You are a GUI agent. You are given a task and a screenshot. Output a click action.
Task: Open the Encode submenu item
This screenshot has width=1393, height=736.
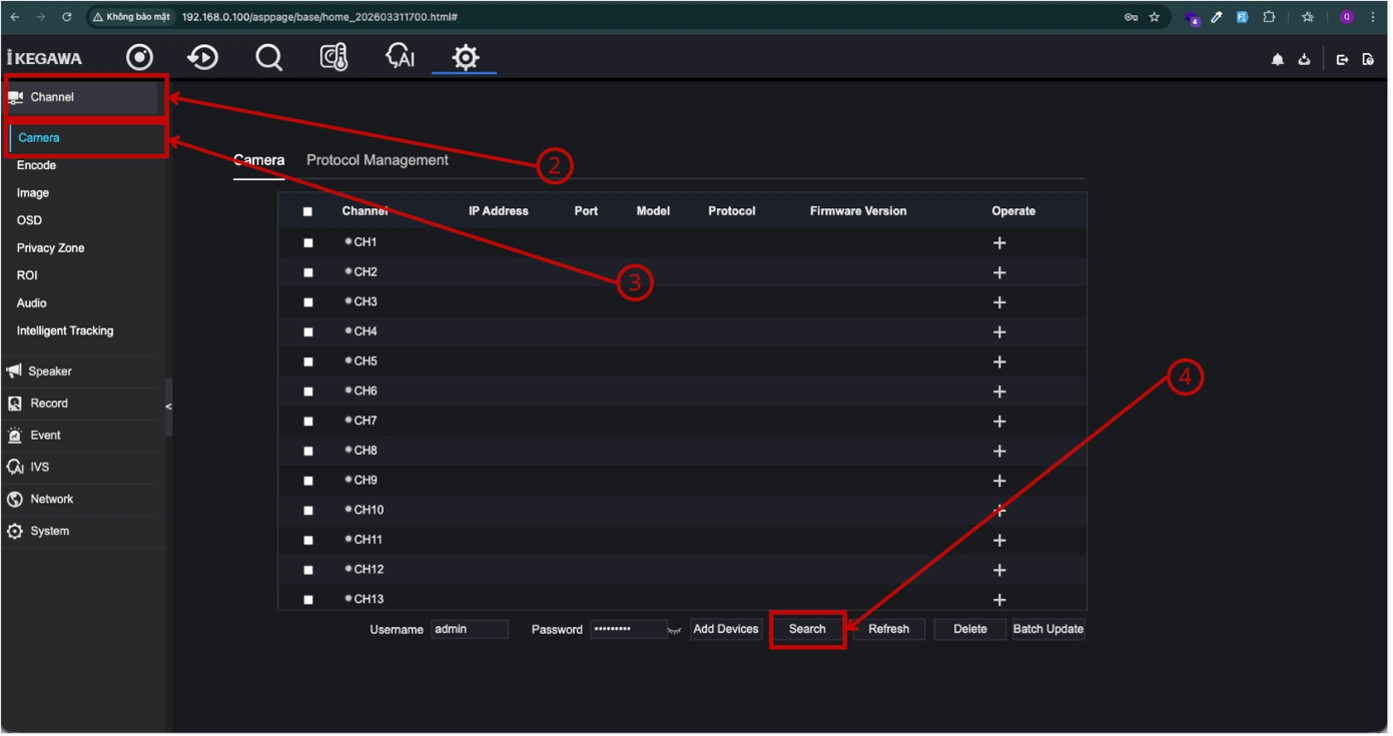(36, 165)
